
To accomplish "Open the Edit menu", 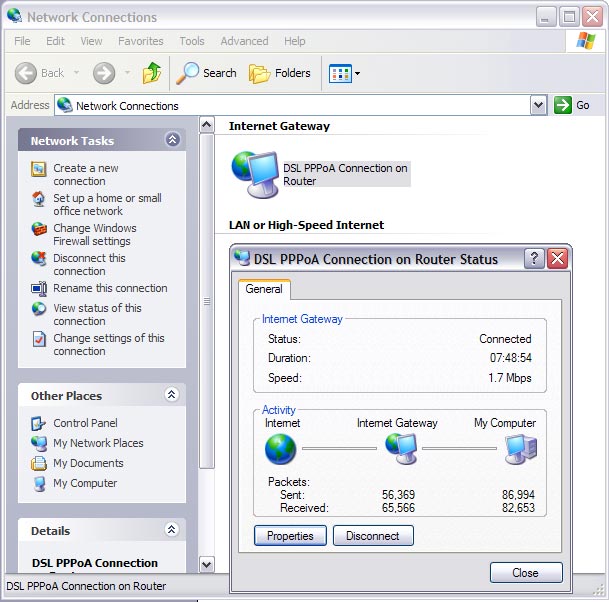I will point(55,41).
